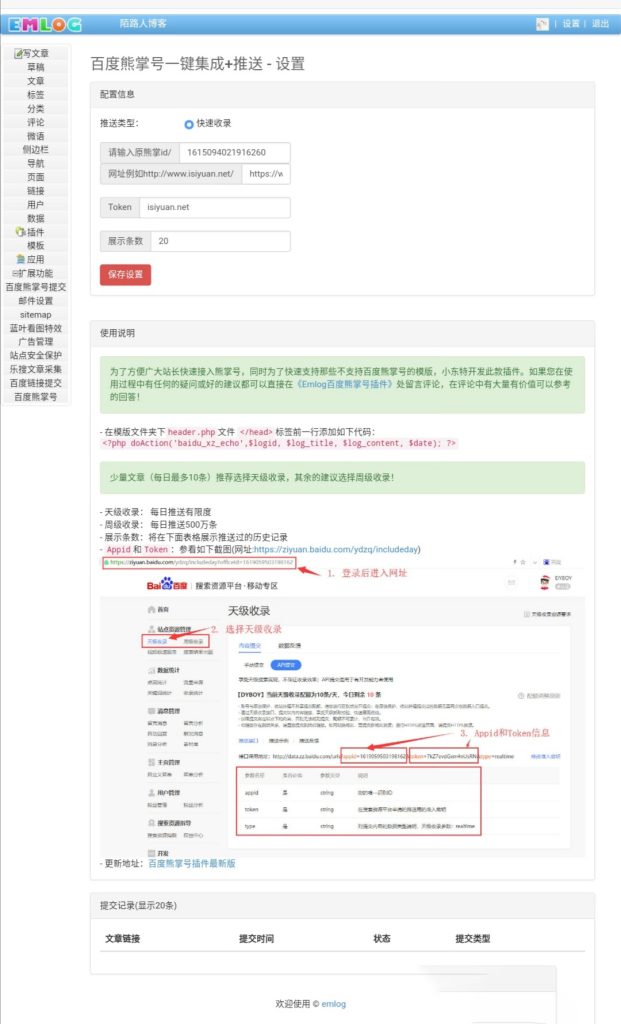This screenshot has height=1024, width=621.
Task: Click 设置 in the top header
Action: tap(570, 24)
